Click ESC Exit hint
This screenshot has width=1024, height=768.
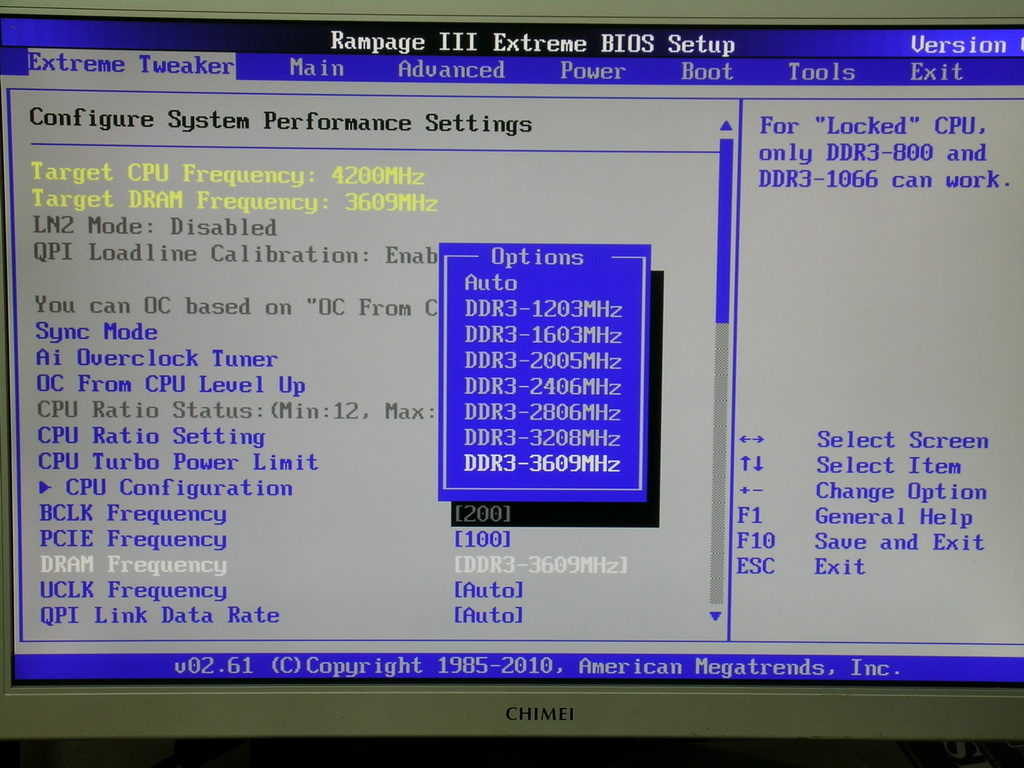pos(801,566)
